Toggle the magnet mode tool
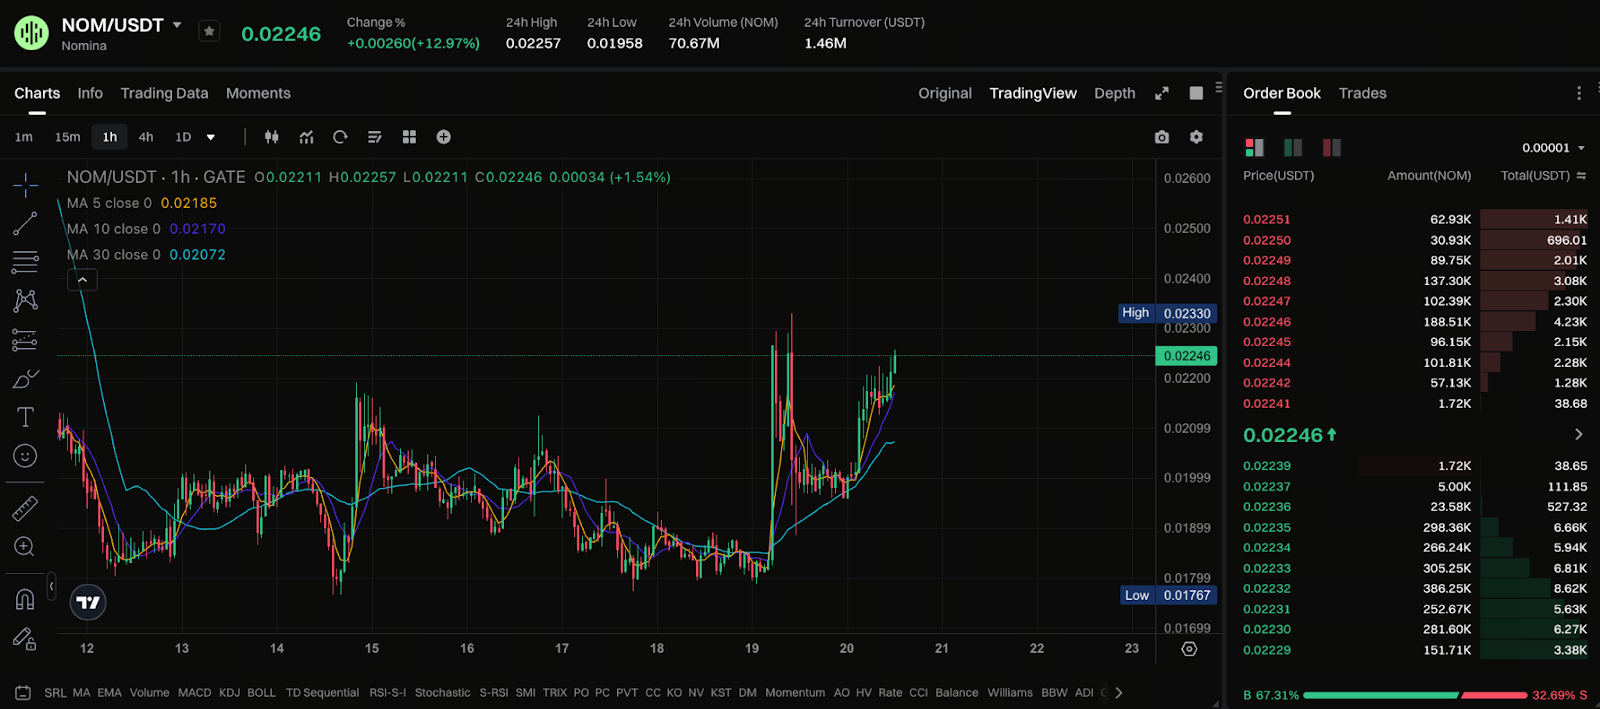The image size is (1600, 709). pyautogui.click(x=25, y=599)
